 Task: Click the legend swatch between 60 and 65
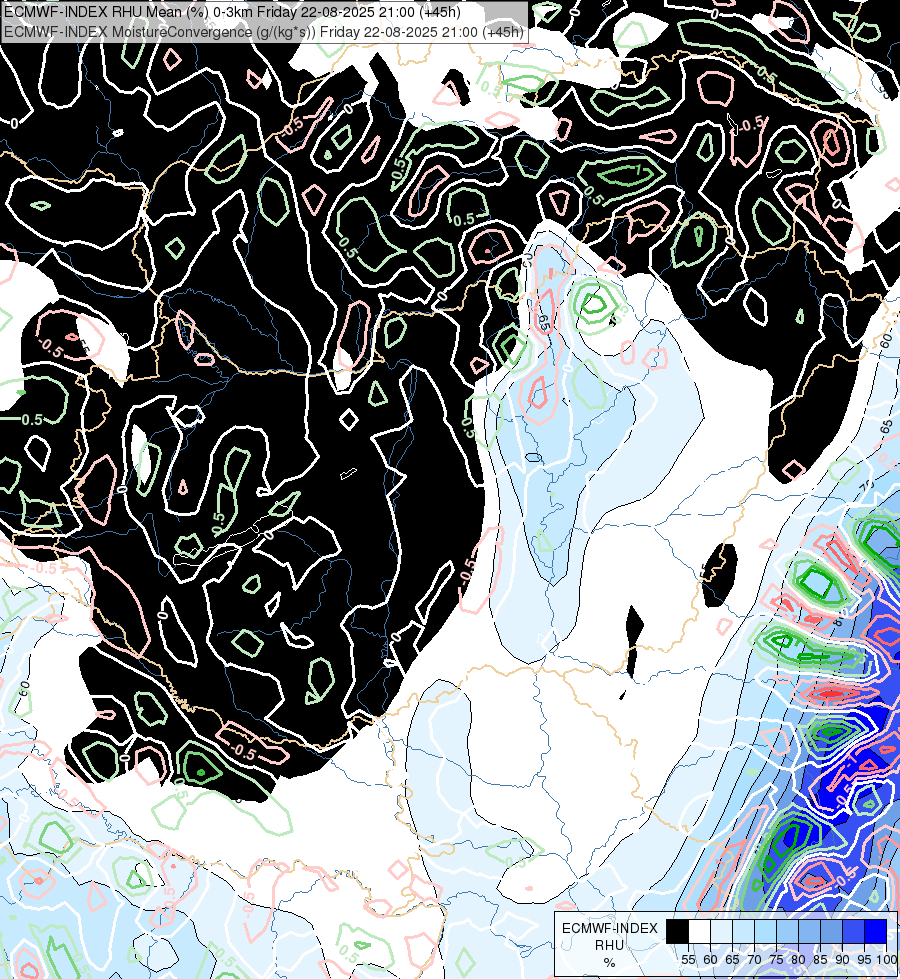pyautogui.click(x=721, y=931)
